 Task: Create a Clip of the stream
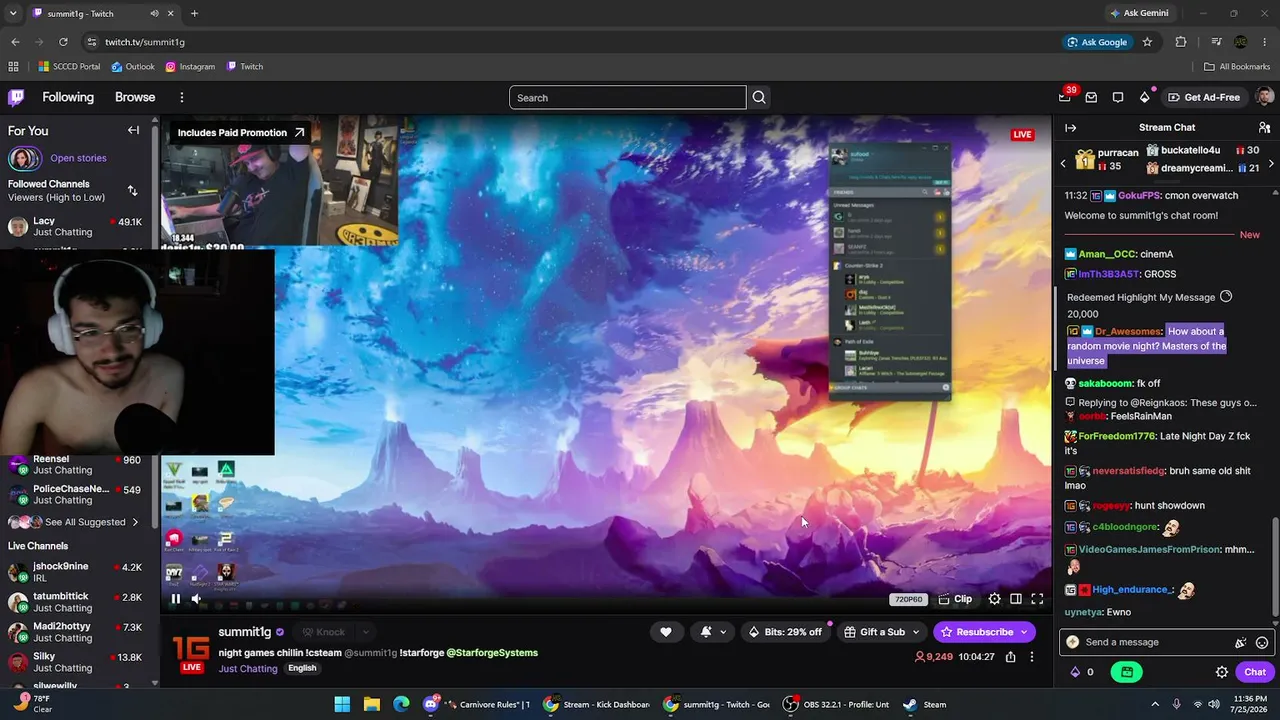[955, 599]
